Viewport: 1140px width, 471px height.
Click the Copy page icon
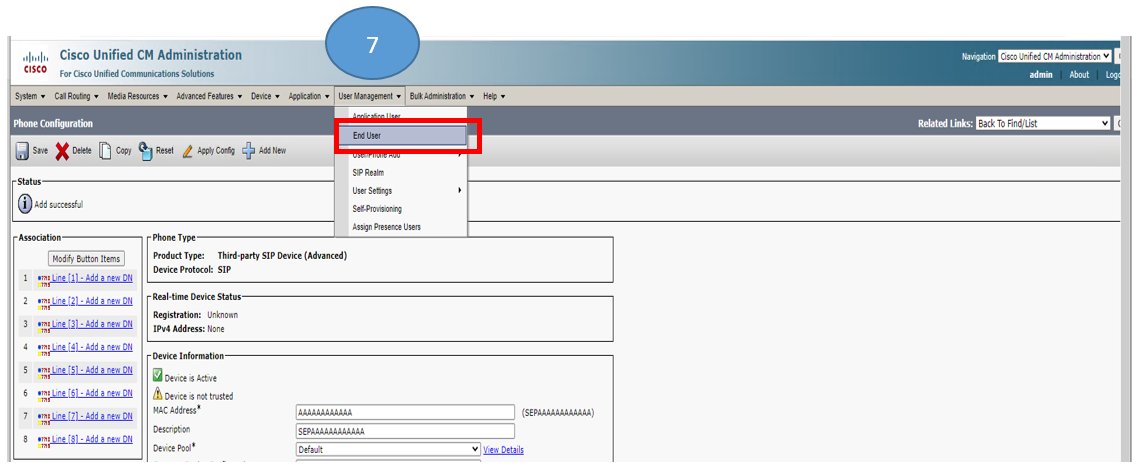pyautogui.click(x=105, y=150)
